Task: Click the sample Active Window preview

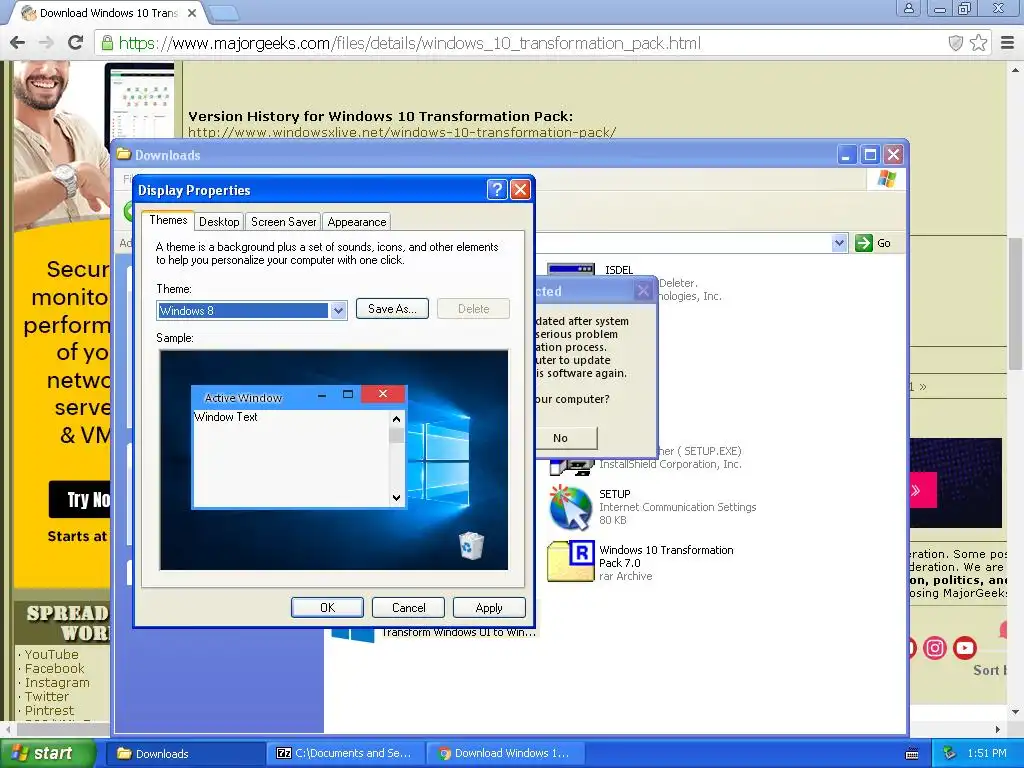Action: coord(299,447)
